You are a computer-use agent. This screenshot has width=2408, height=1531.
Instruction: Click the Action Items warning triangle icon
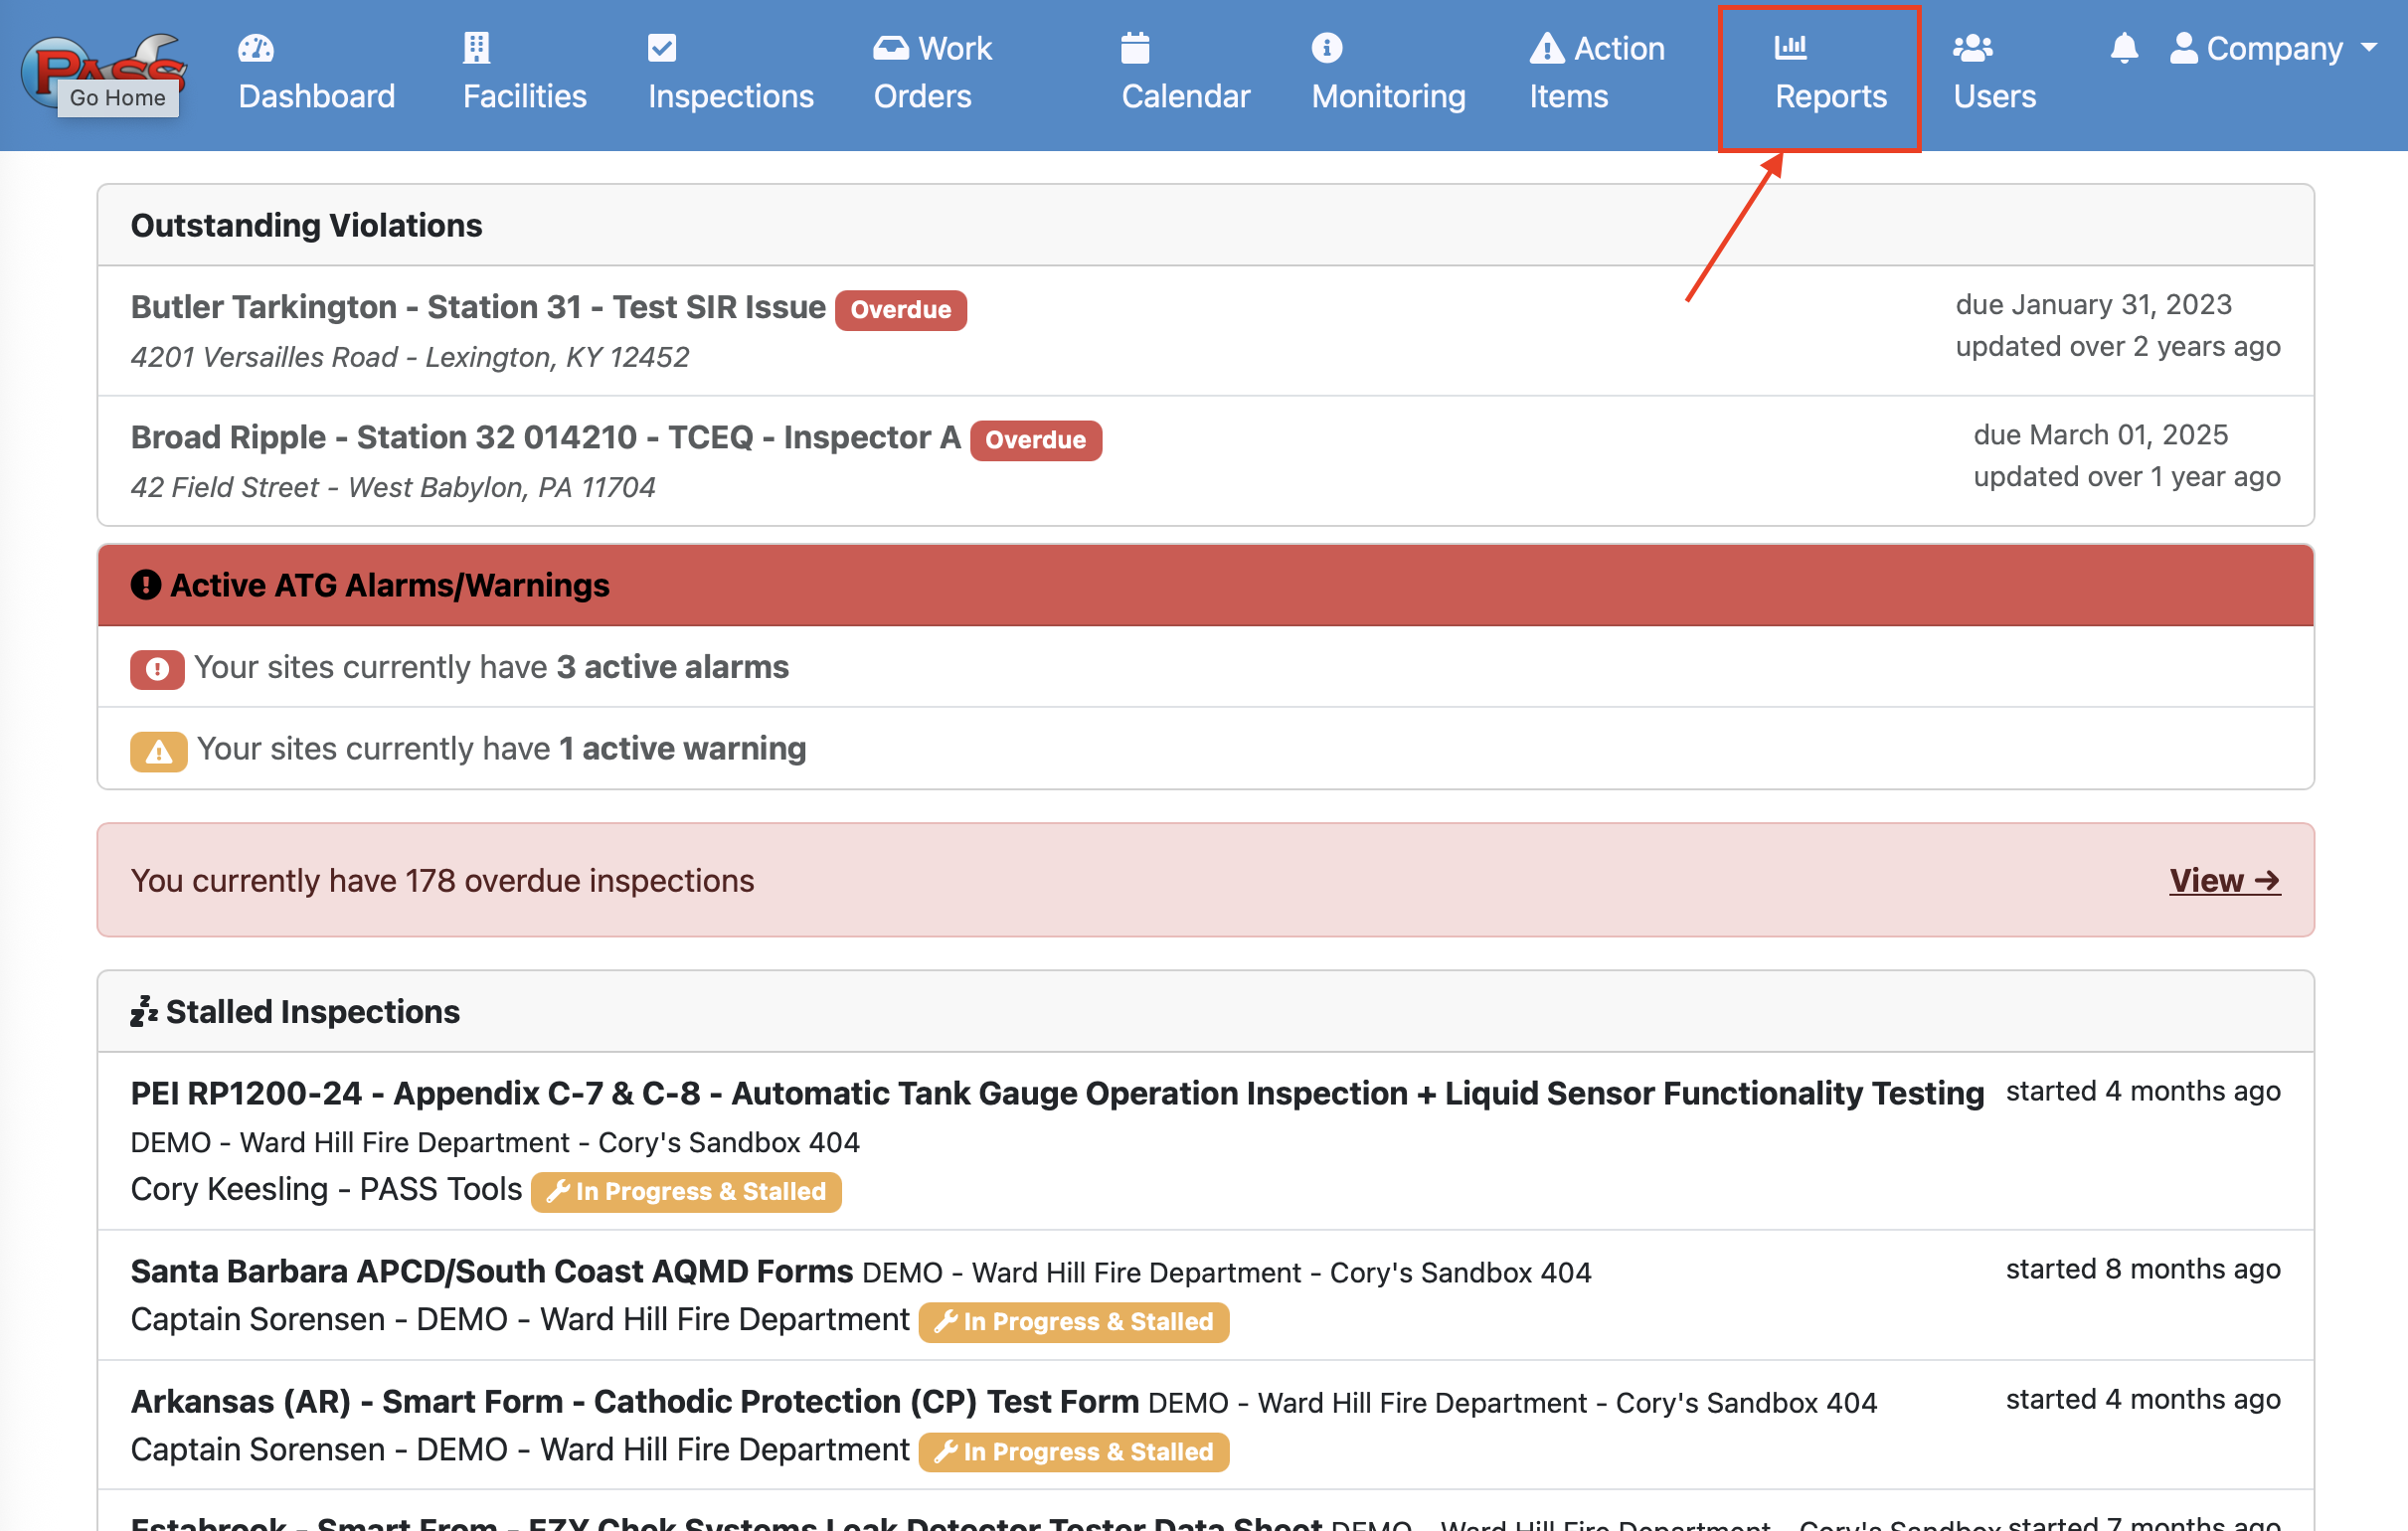pyautogui.click(x=1546, y=48)
